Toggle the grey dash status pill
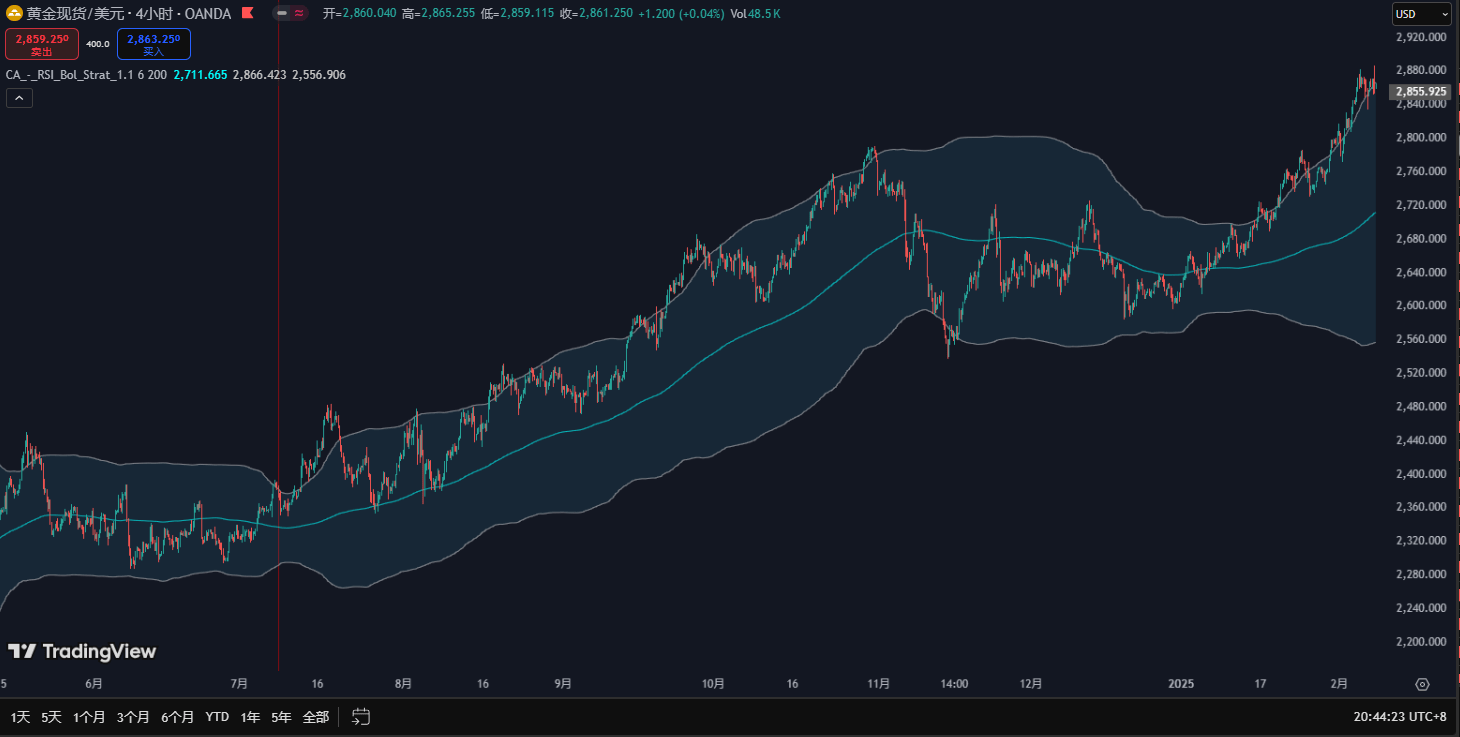 tap(282, 14)
